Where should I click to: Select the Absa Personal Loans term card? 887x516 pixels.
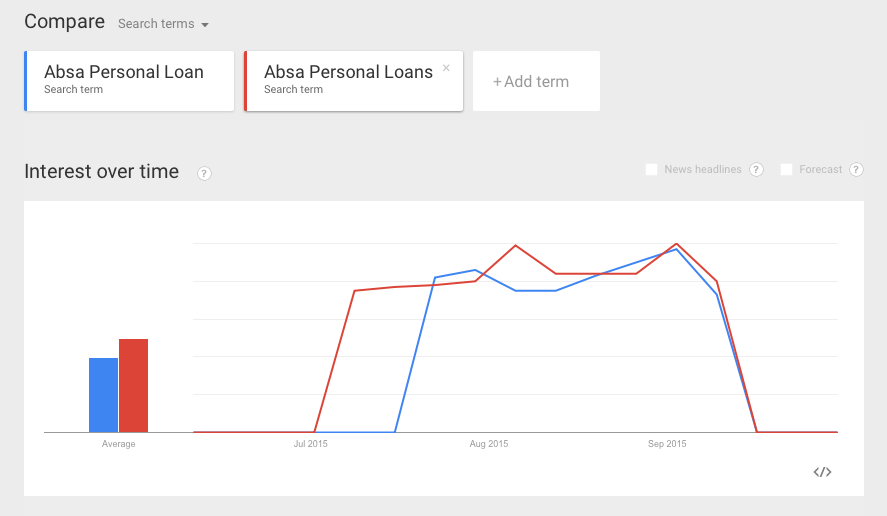(x=348, y=81)
